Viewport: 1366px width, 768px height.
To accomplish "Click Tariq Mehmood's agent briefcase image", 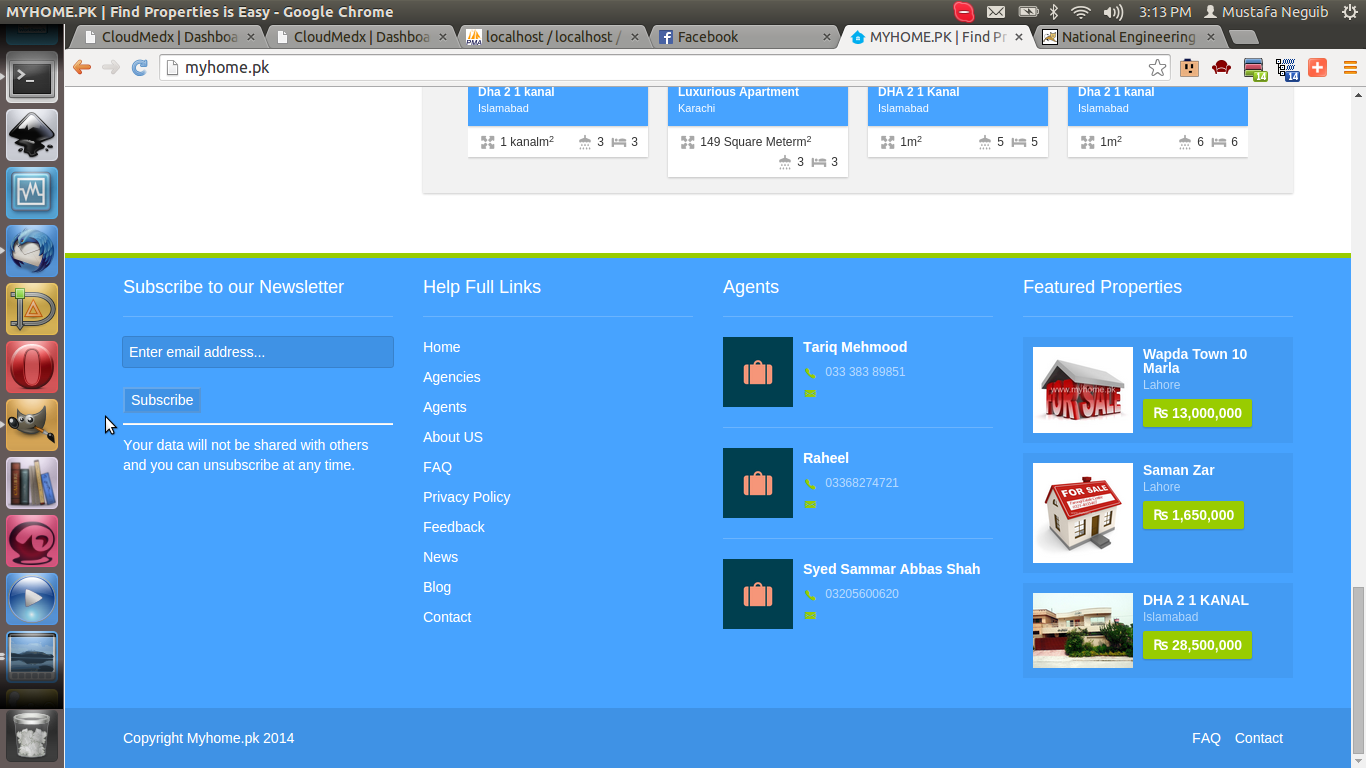I will (758, 372).
